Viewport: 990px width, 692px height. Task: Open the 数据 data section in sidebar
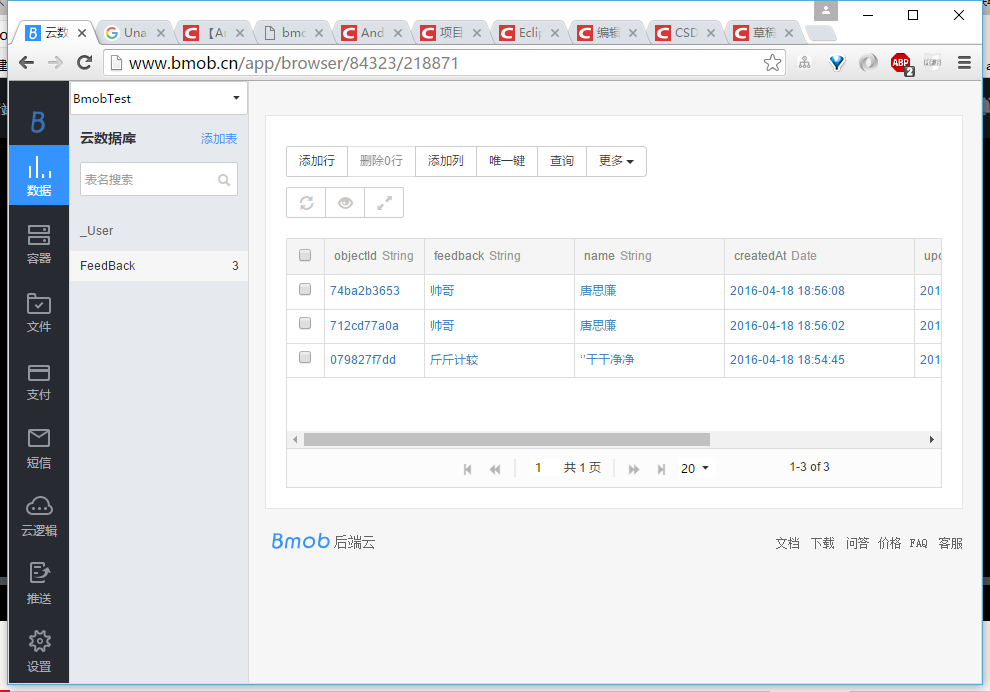click(x=39, y=175)
